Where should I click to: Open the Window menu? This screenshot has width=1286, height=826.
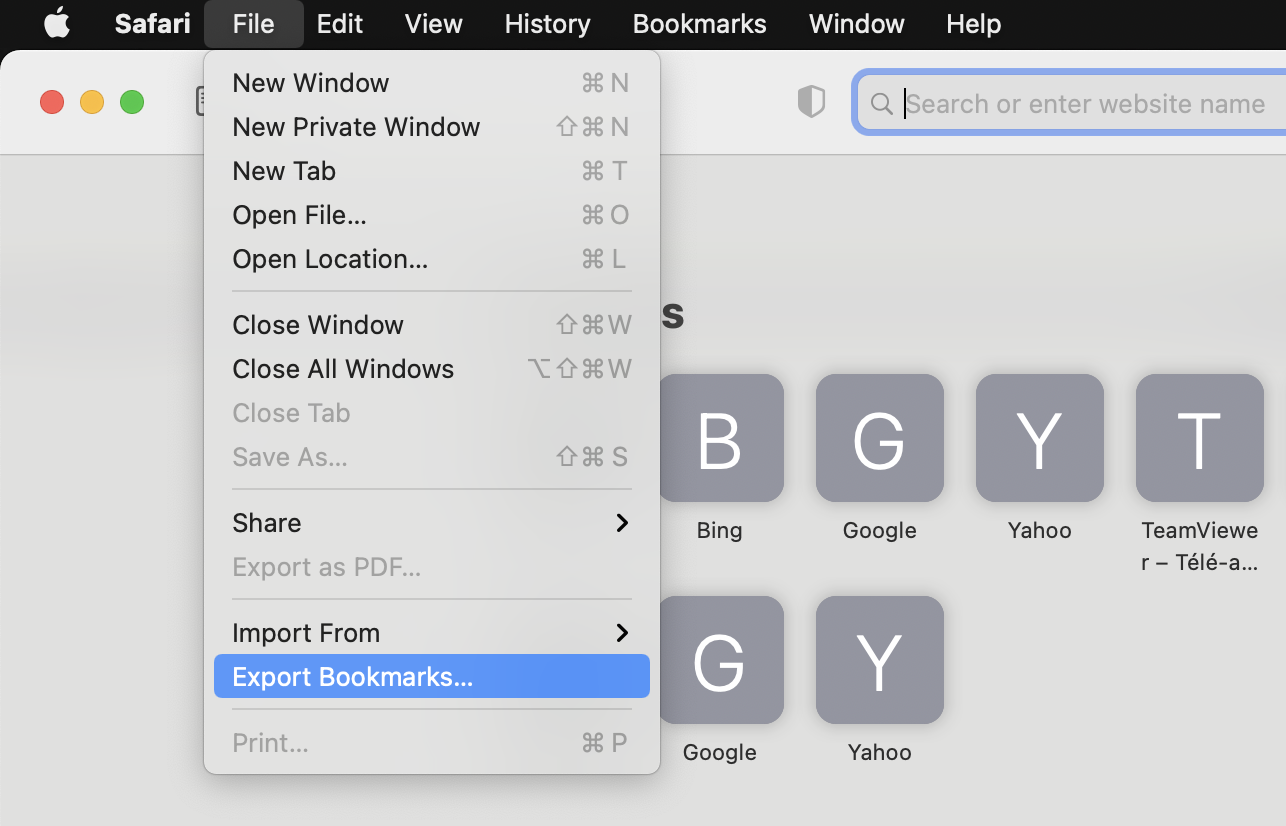(x=856, y=23)
